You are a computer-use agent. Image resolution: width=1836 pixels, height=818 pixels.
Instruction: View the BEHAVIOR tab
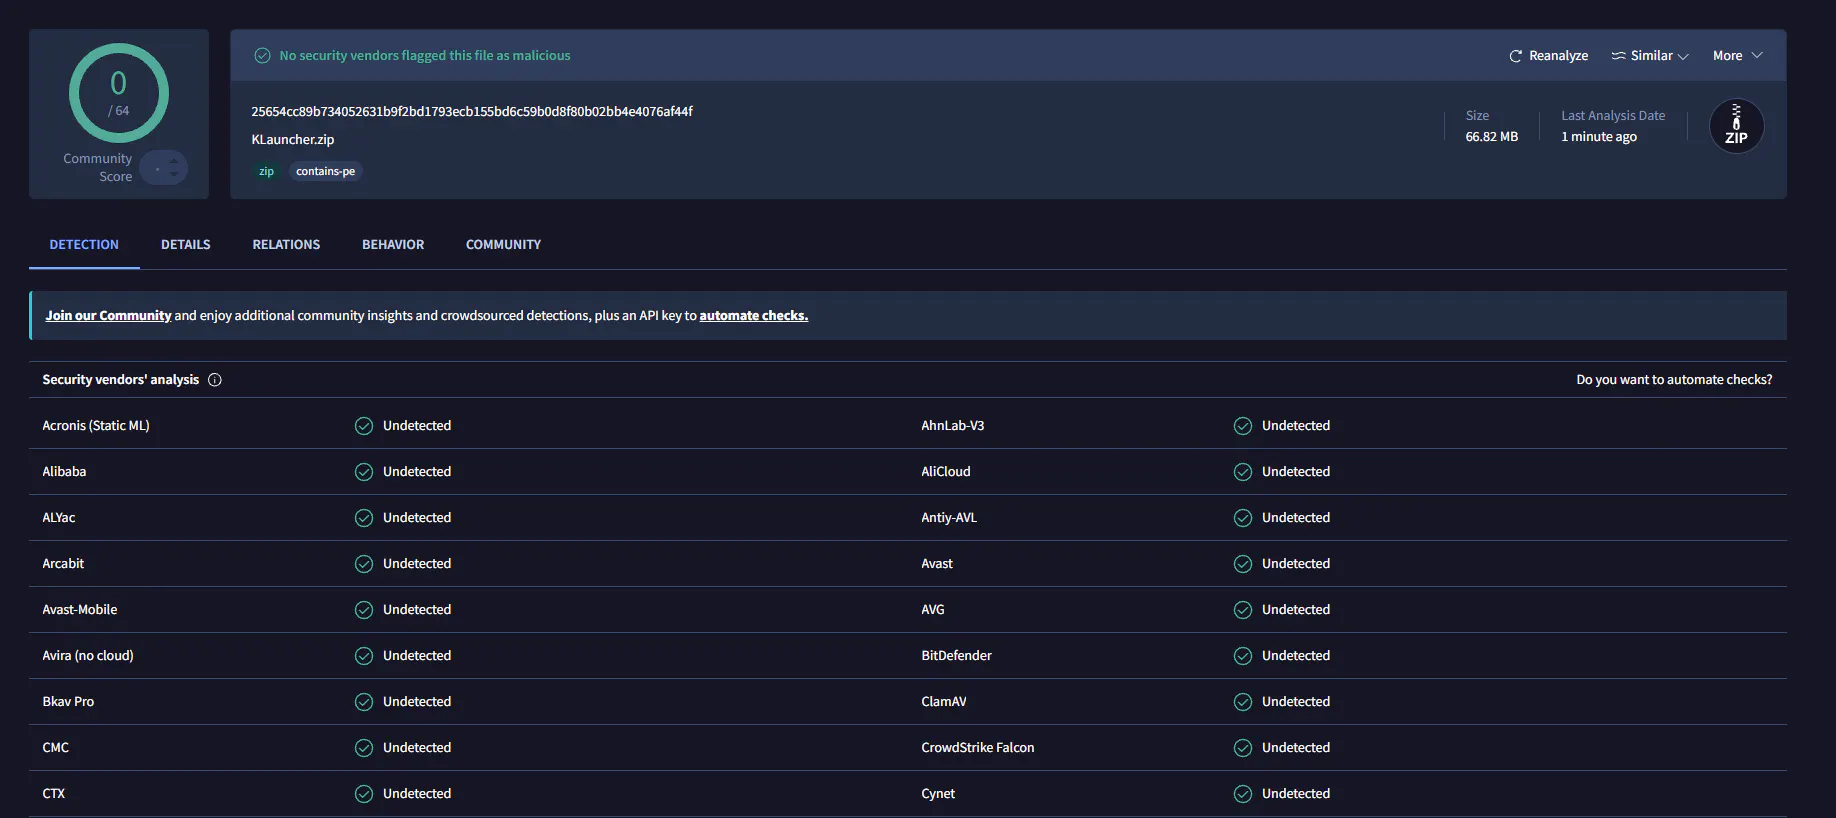tap(393, 245)
